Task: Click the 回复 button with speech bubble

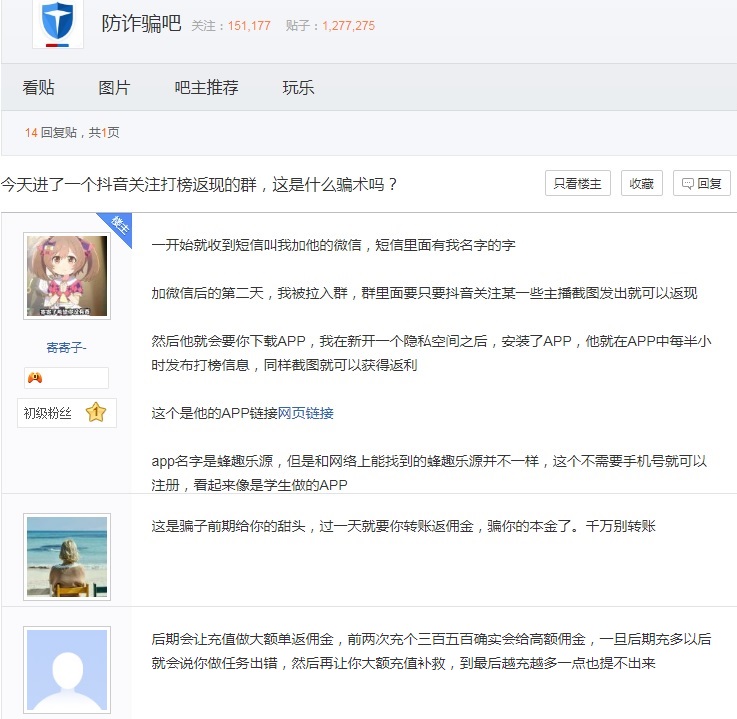Action: 702,184
